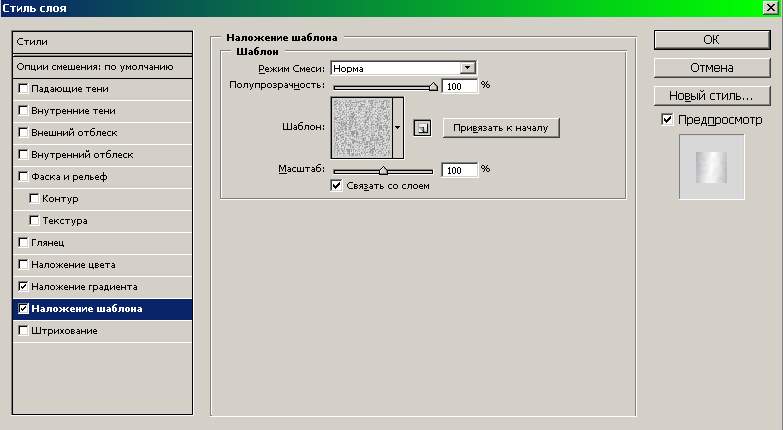Enable the Падающие тени checkbox
The image size is (783, 430).
coord(23,88)
